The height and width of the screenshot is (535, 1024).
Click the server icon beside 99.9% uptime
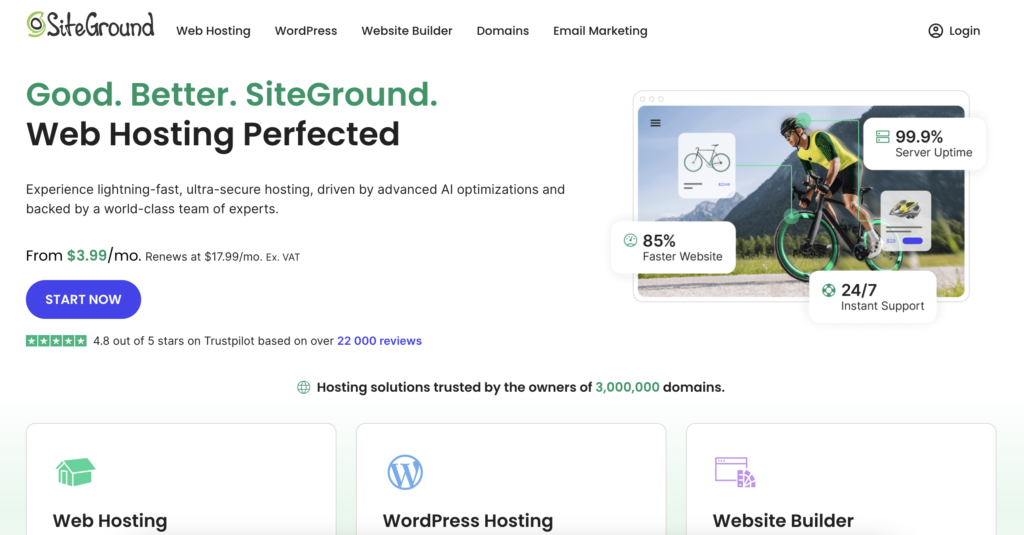(882, 137)
